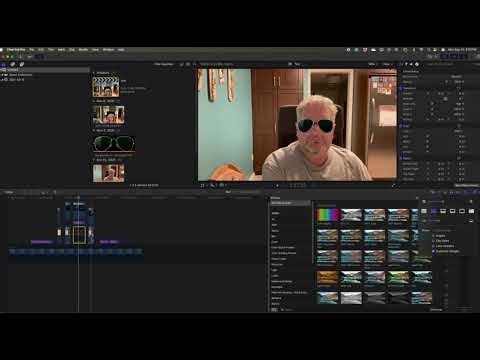Click the primary storyline clip in timeline
Image resolution: width=480 pixels, height=360 pixels.
76,252
